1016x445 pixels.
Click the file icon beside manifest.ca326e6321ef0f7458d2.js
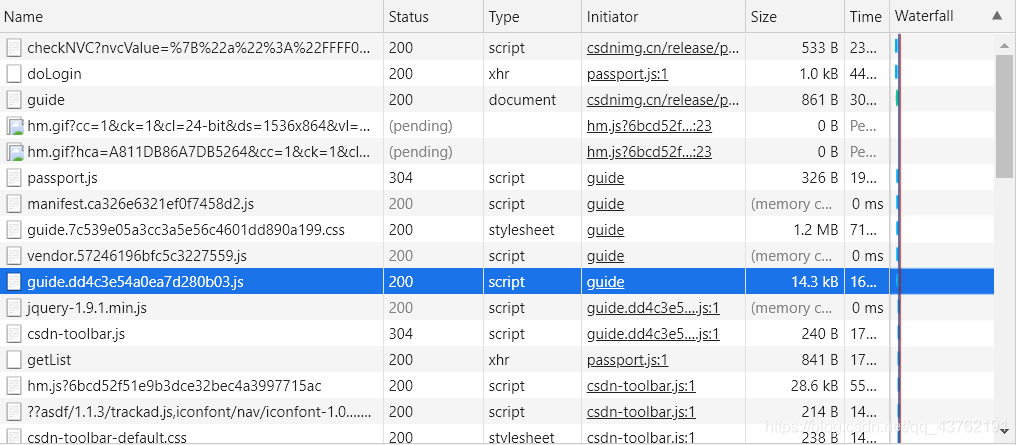pos(14,204)
